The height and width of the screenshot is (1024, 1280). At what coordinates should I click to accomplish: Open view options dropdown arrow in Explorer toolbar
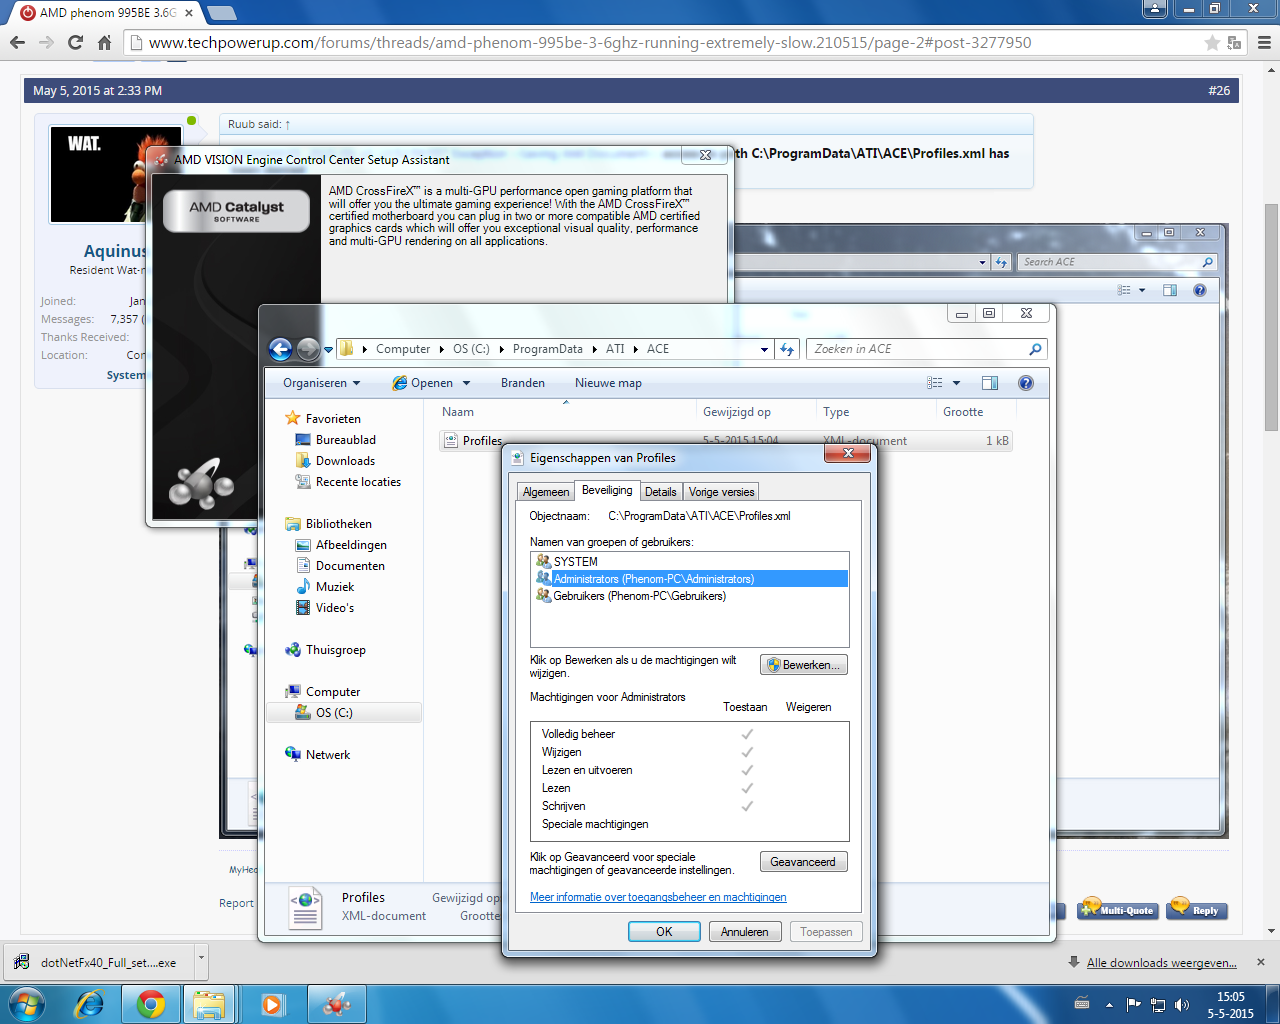point(956,383)
